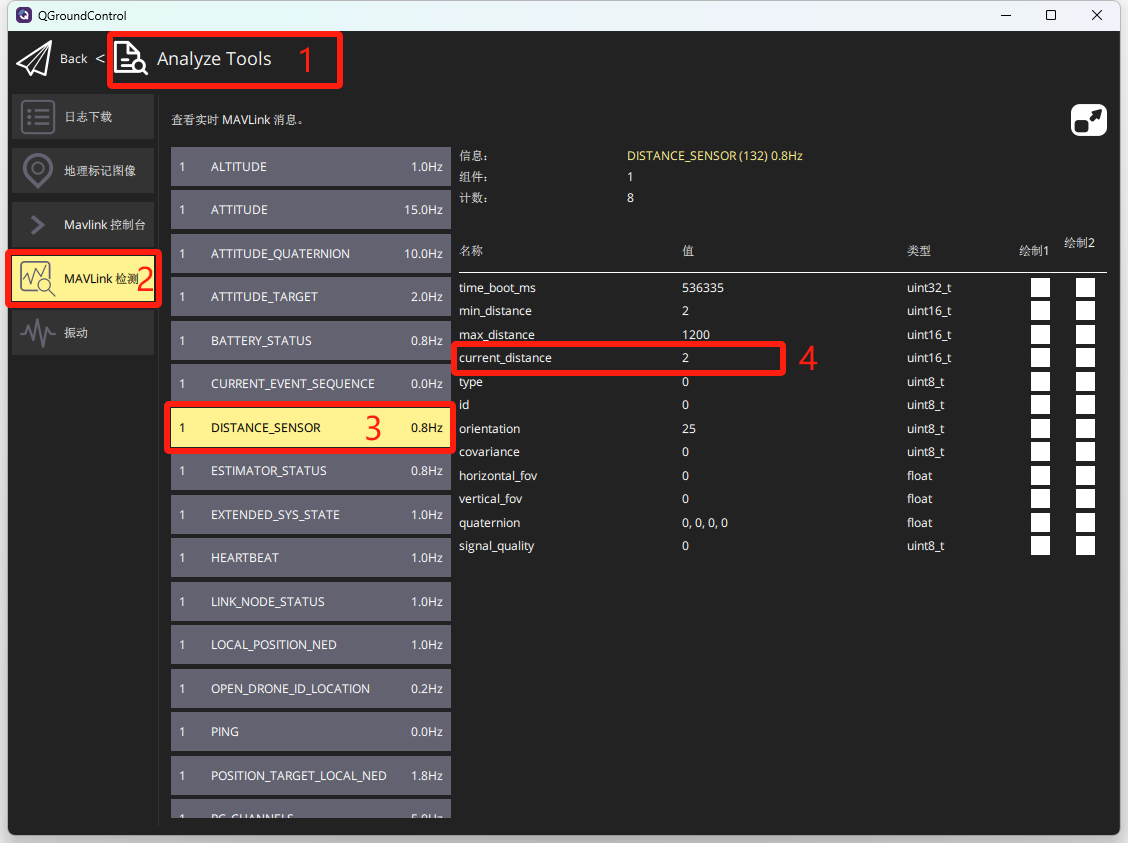Check 绘制1 box for time_boot_ms
1128x843 pixels.
(x=1040, y=288)
